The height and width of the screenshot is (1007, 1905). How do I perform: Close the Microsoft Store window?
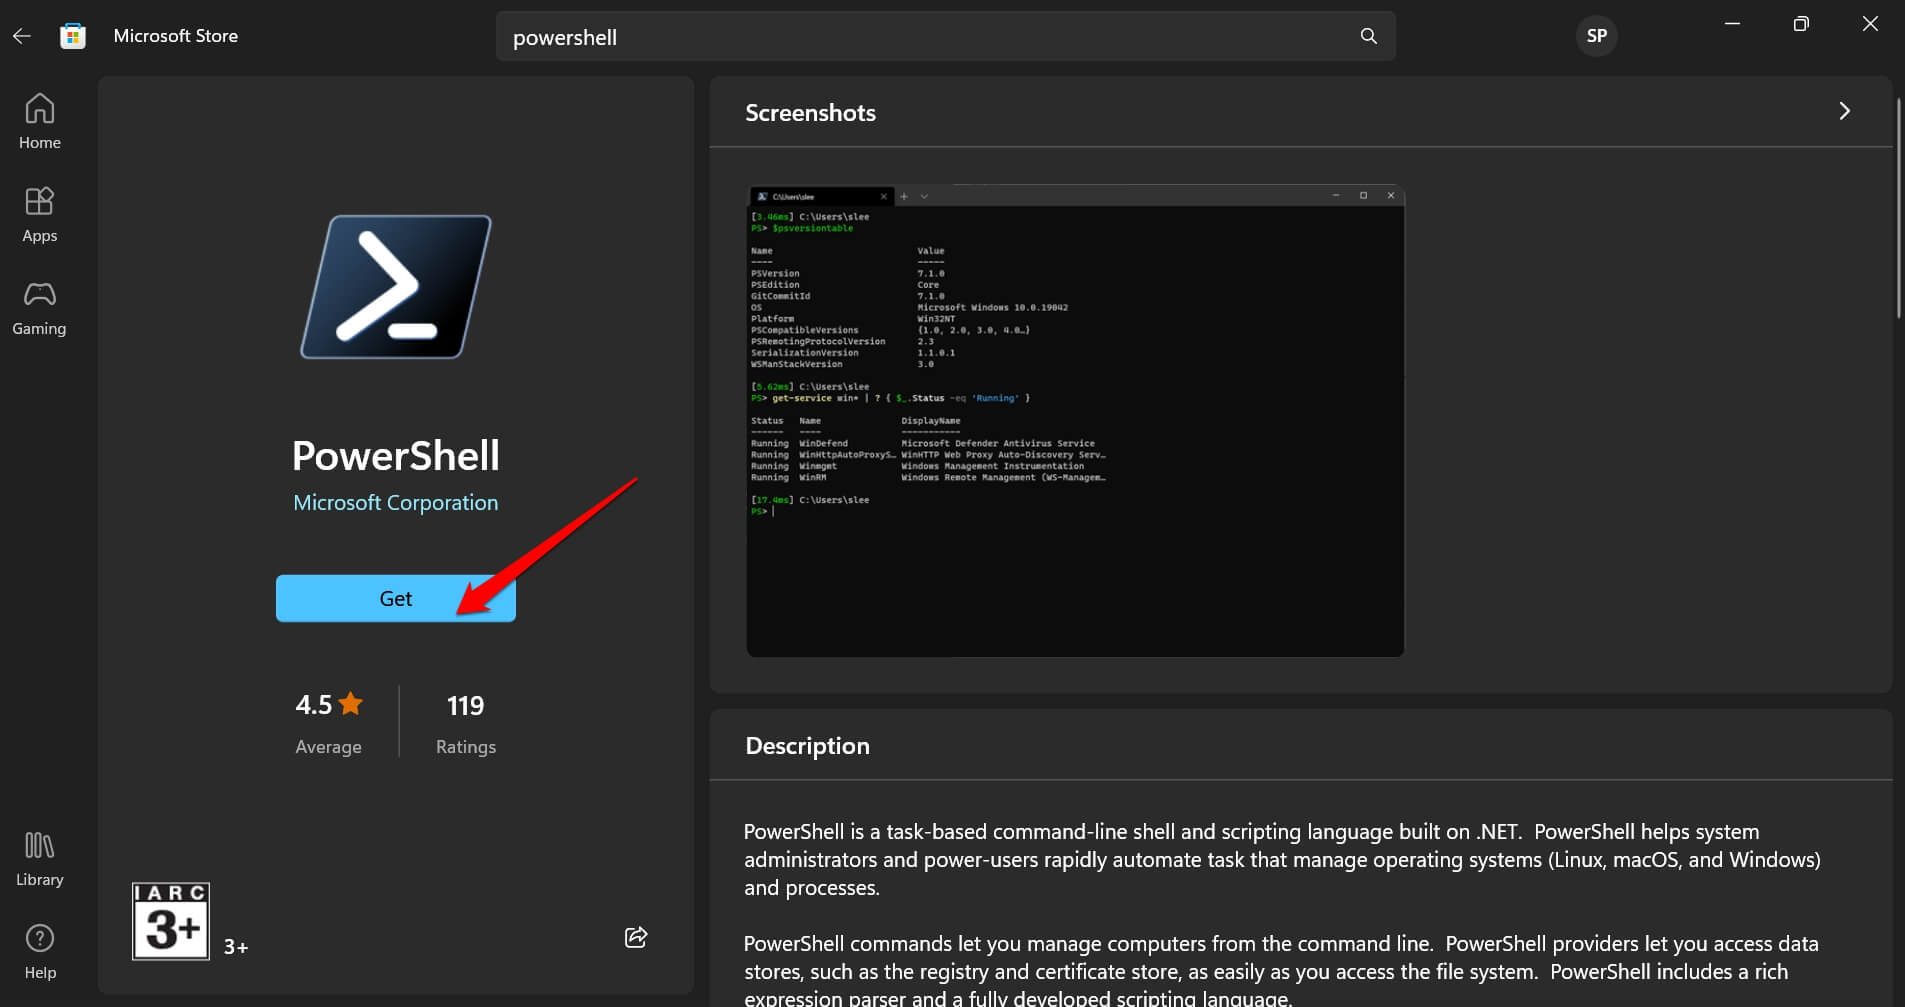point(1870,24)
